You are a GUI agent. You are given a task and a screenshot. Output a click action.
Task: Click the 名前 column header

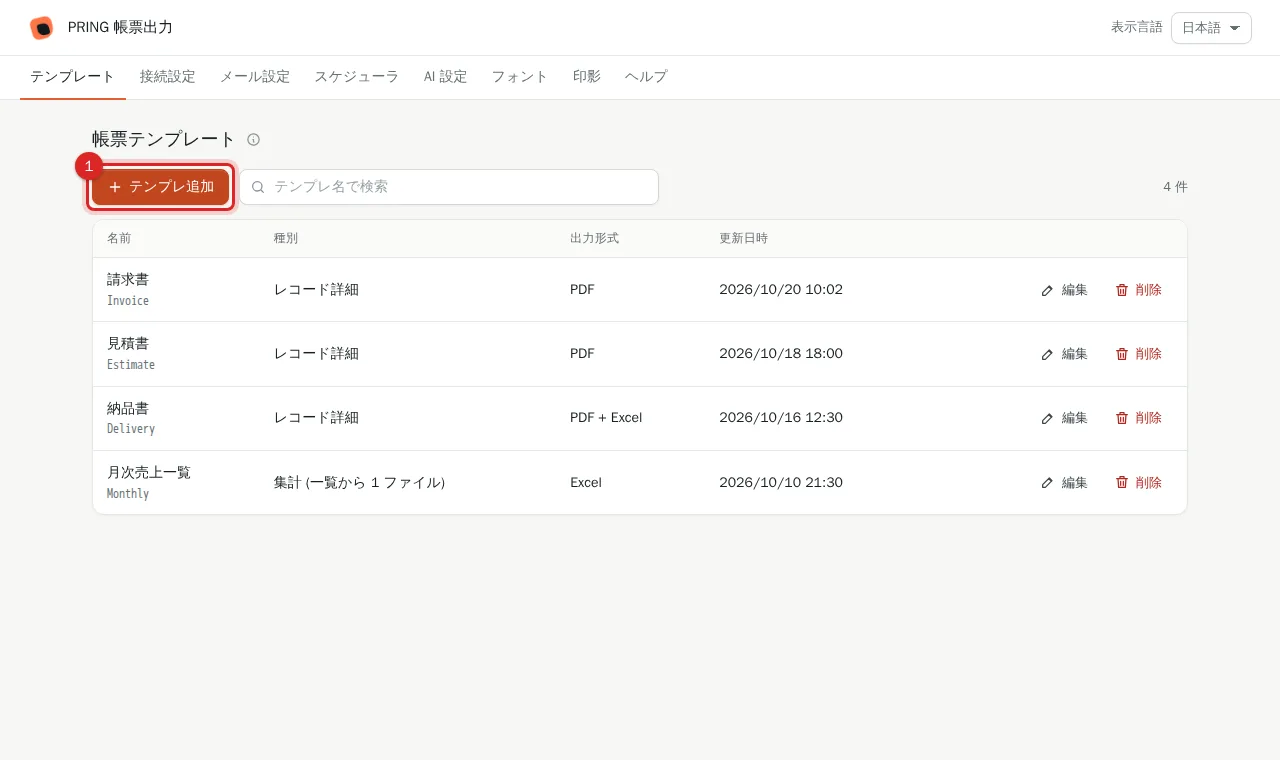pos(119,238)
